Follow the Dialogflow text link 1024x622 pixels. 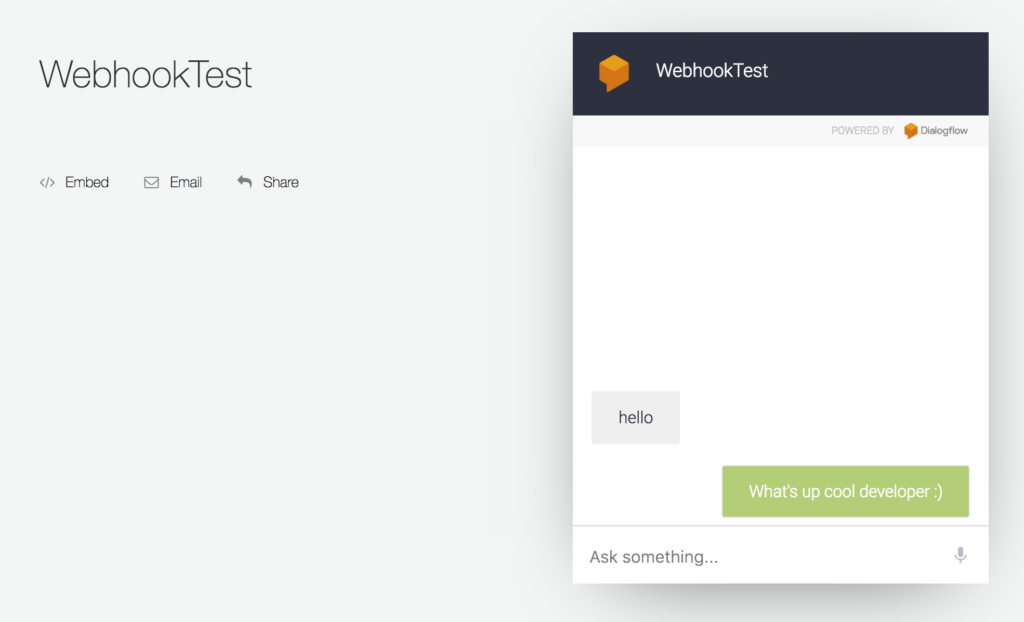click(944, 131)
